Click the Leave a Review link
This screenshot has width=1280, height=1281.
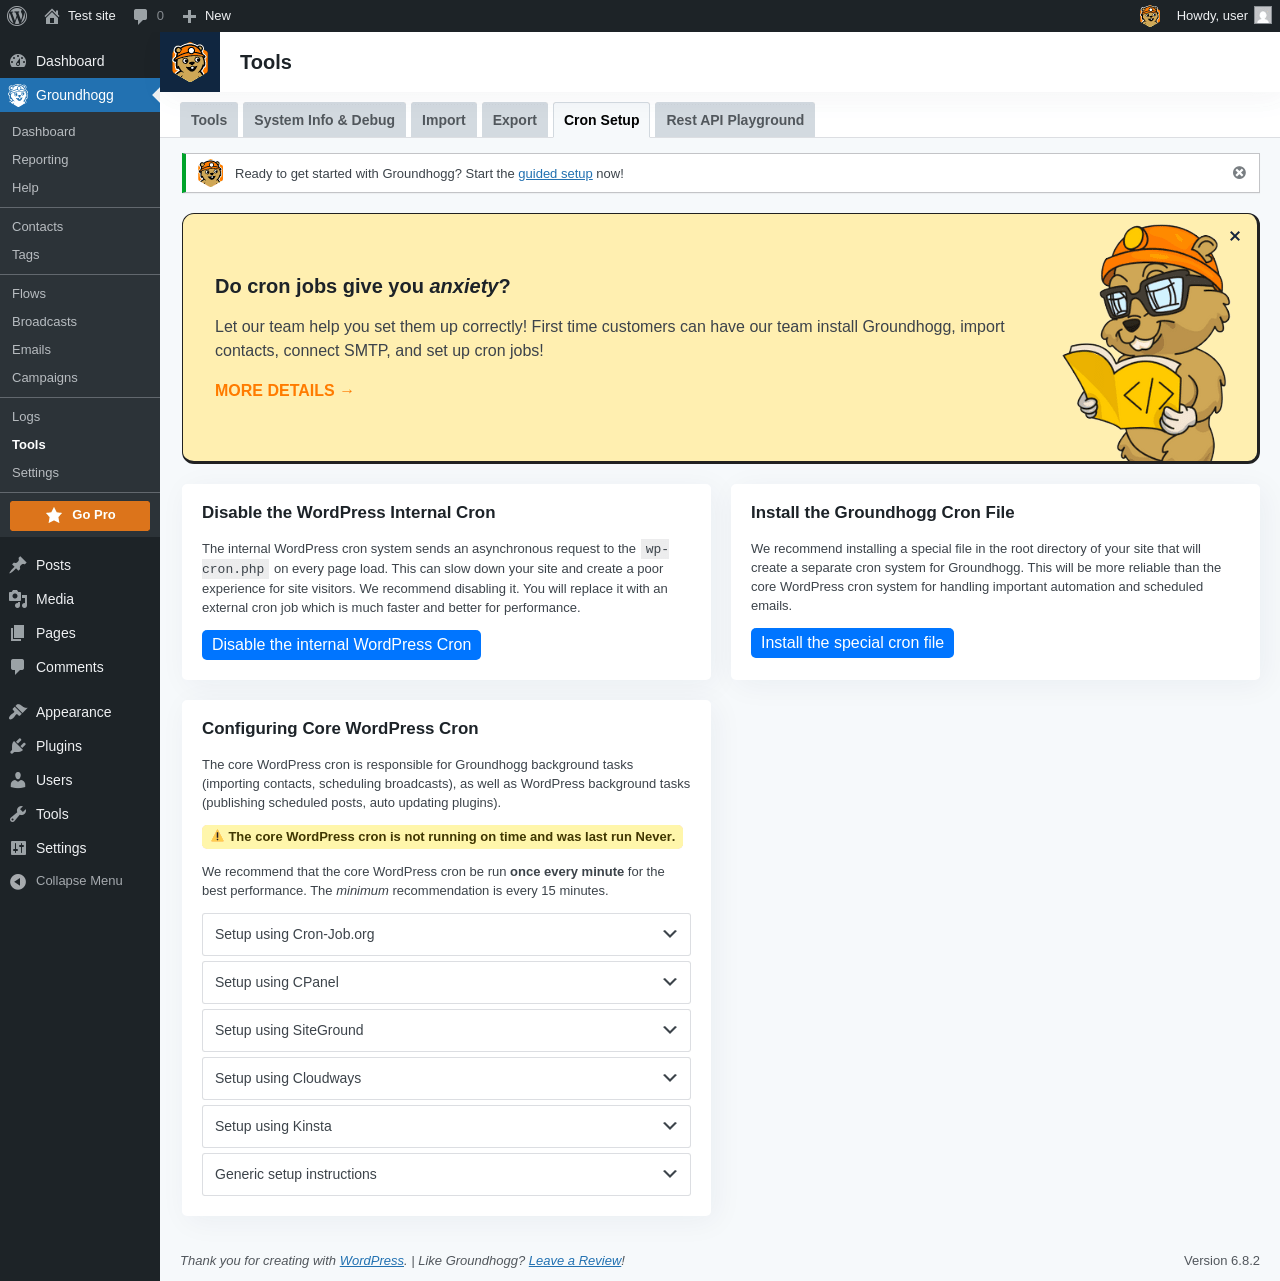[x=575, y=1261]
